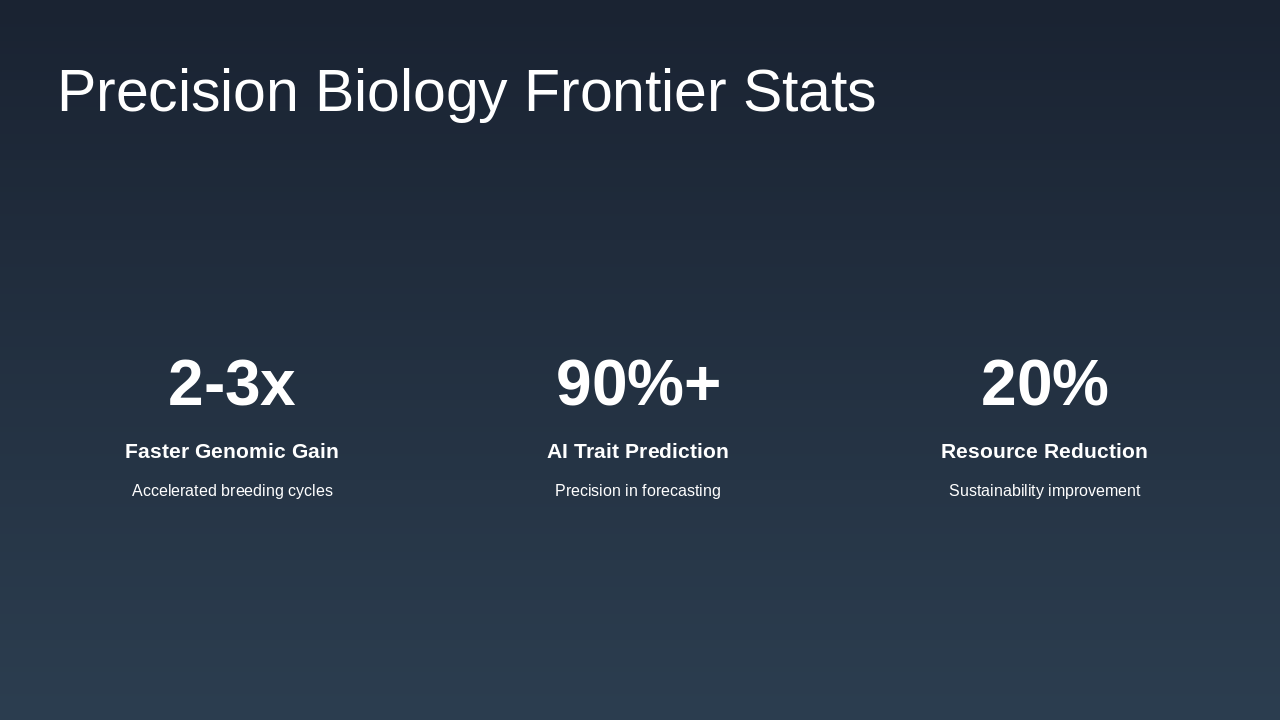Select the "2-3x" statistic number

click(231, 383)
